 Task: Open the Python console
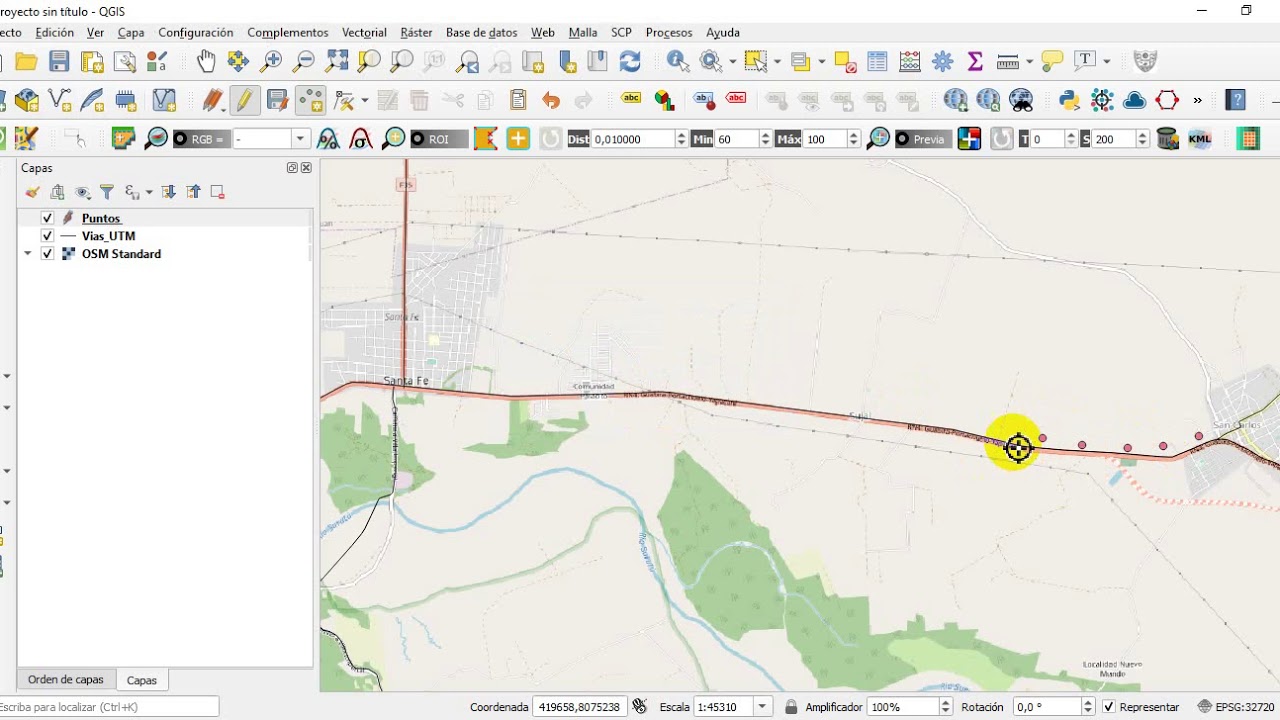pos(1069,100)
